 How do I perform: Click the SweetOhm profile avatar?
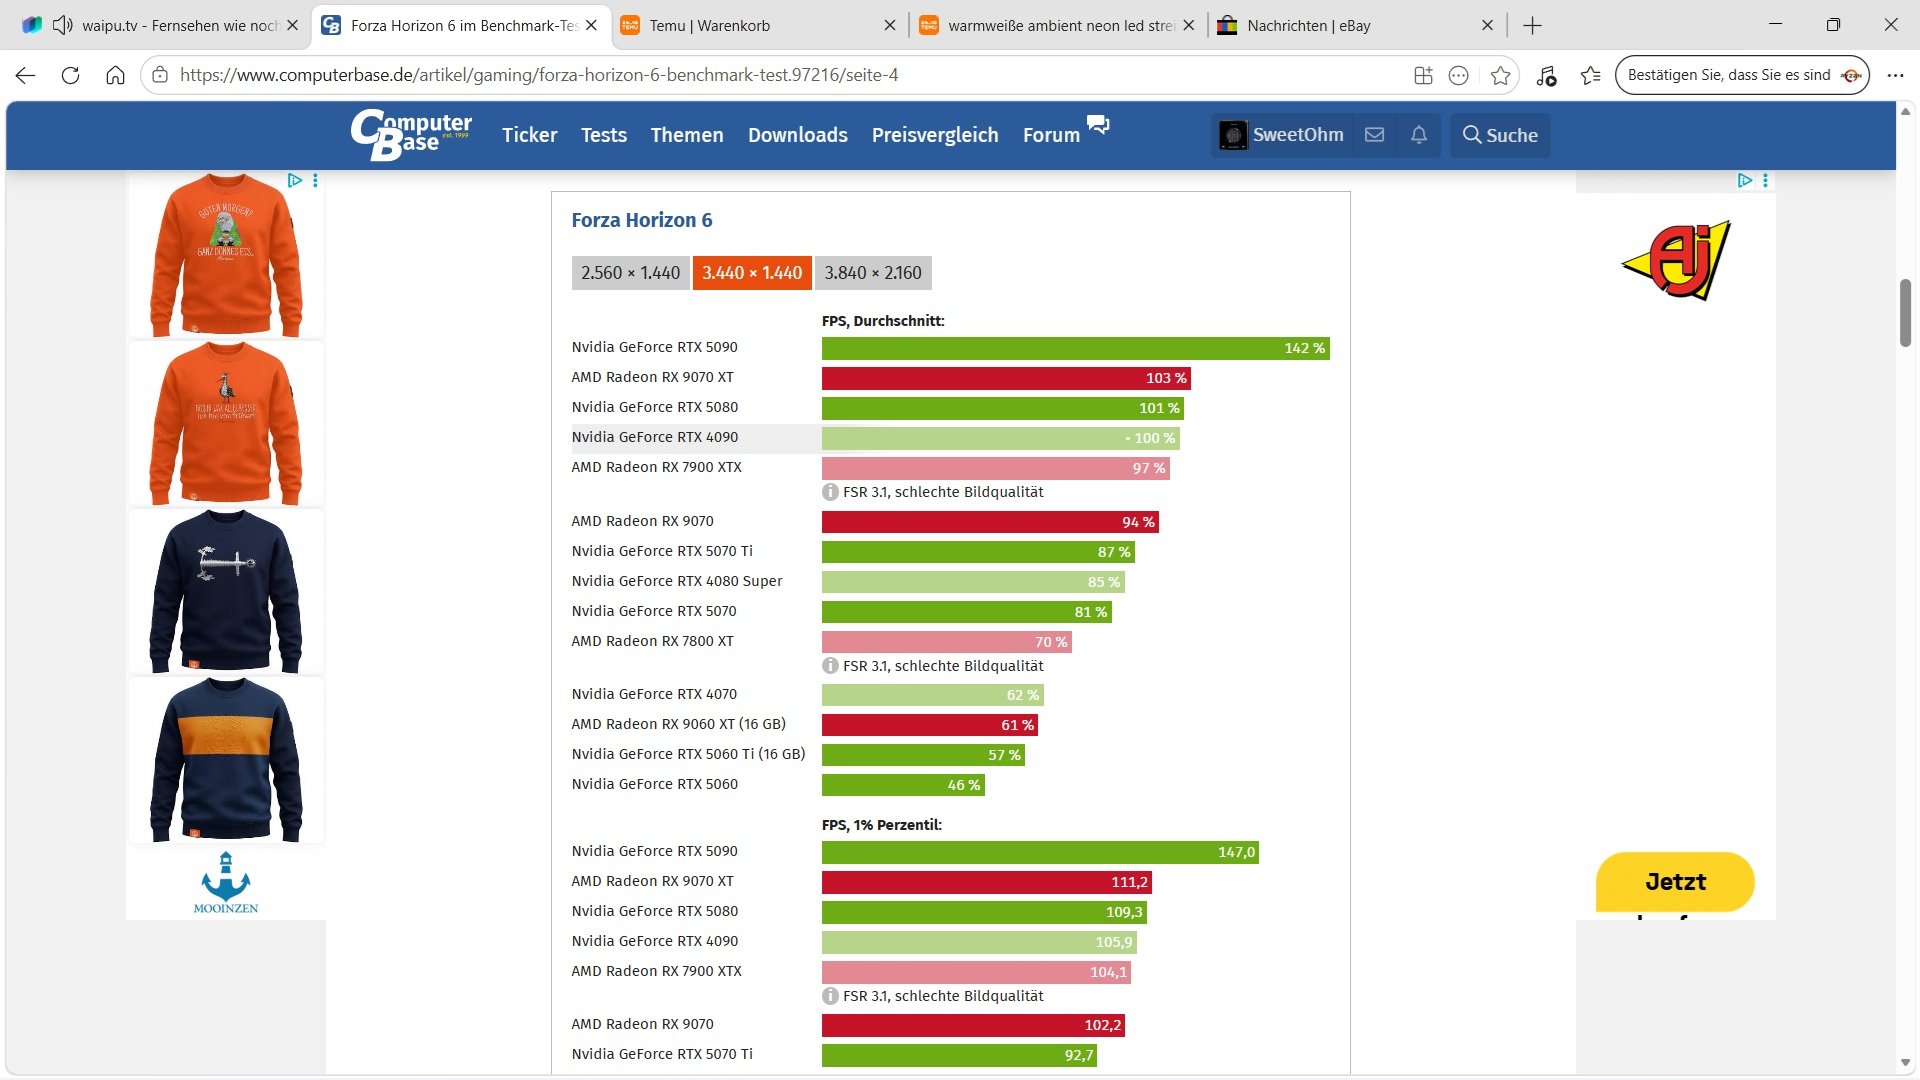point(1233,135)
